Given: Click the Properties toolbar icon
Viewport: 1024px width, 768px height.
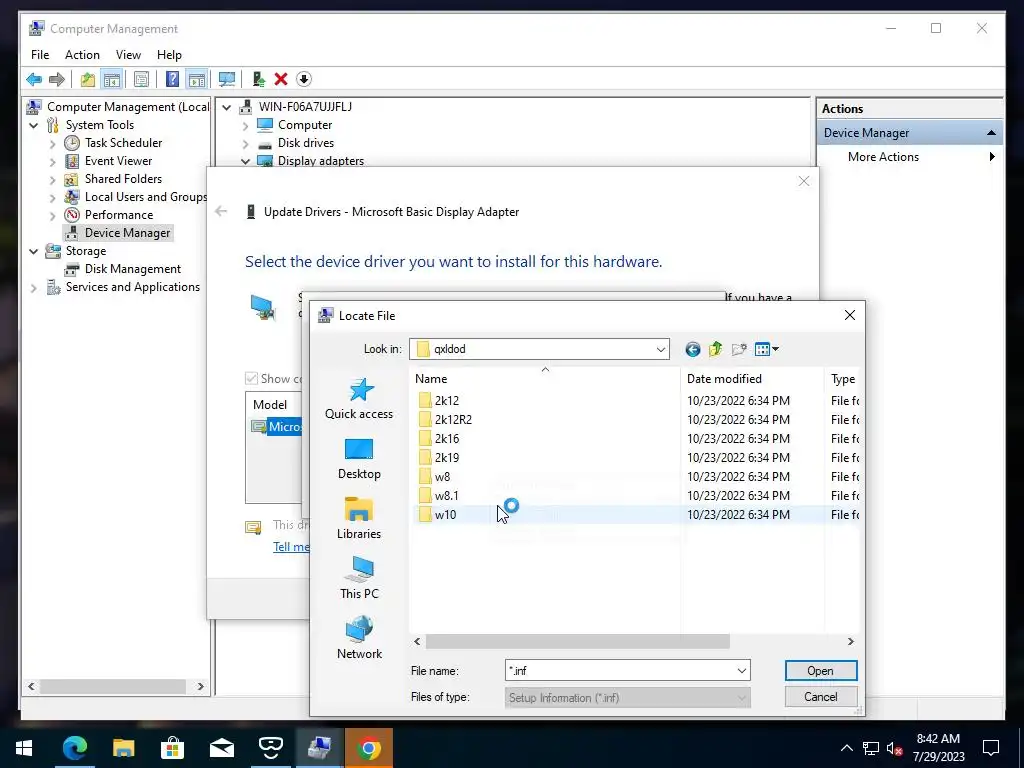Looking at the screenshot, I should (141, 80).
